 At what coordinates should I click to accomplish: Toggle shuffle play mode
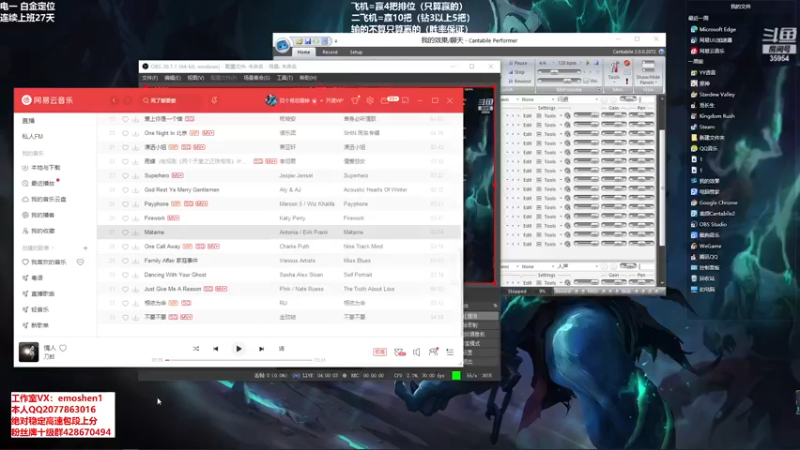(196, 349)
